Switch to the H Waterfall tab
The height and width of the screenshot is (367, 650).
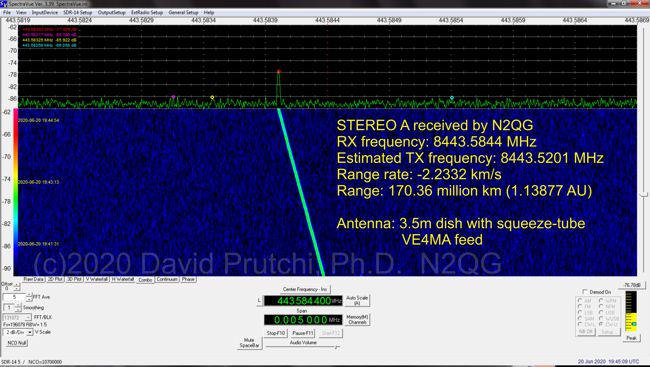tap(123, 280)
